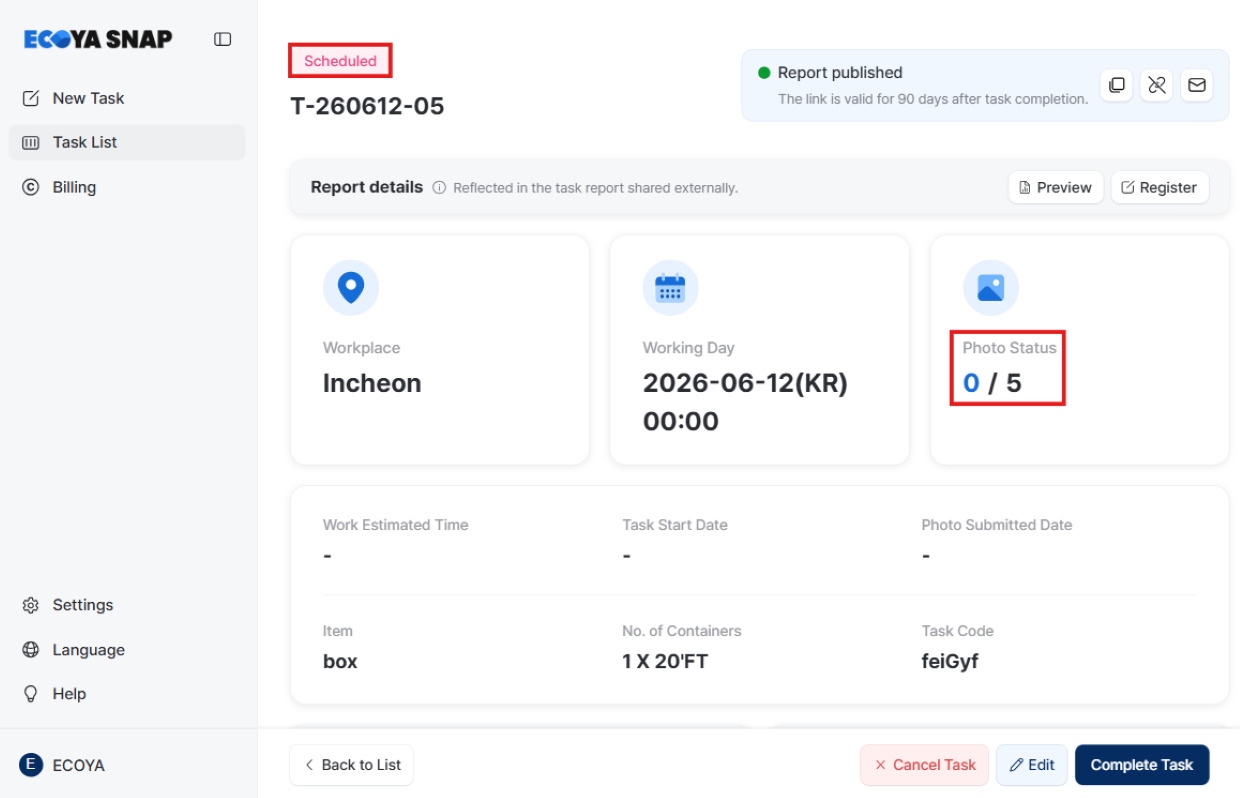1240x798 pixels.
Task: Go to Task List in the sidebar
Action: (127, 142)
